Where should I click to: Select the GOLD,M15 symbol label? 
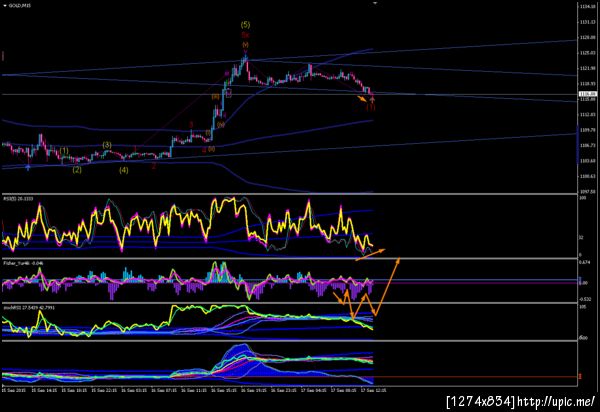click(20, 5)
